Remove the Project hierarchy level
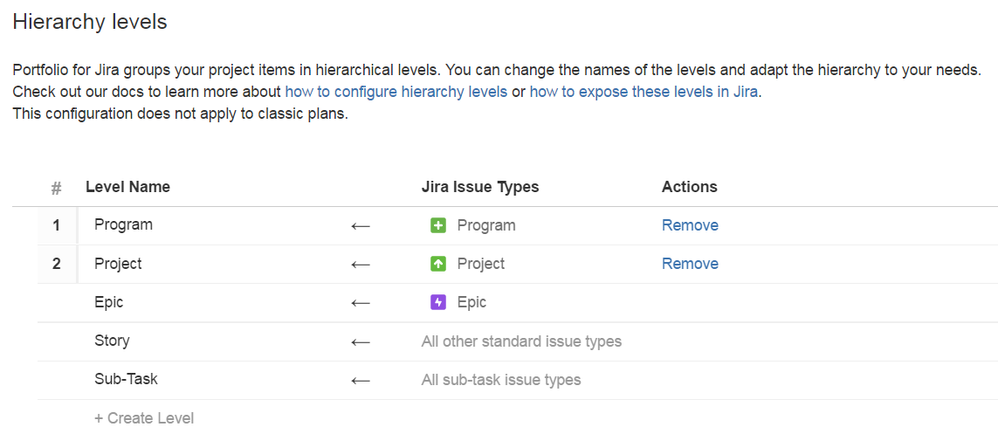Image resolution: width=998 pixels, height=448 pixels. (x=690, y=264)
